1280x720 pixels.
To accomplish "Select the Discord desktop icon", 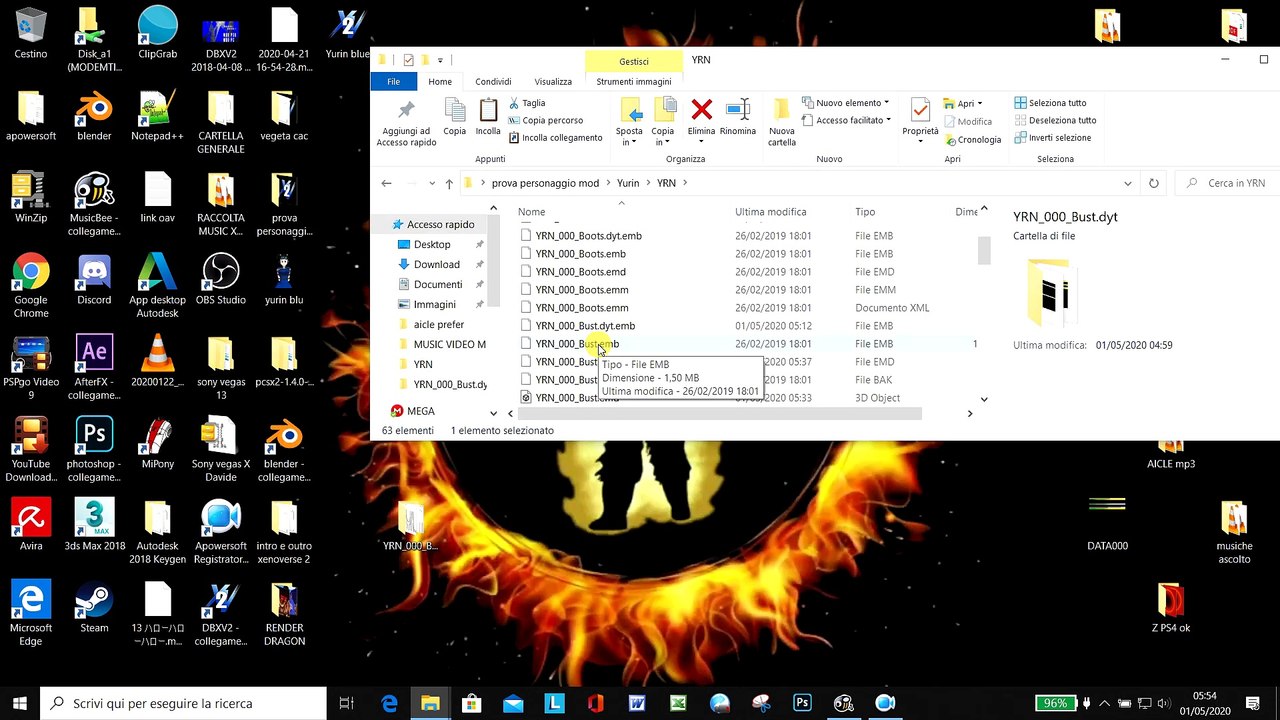I will pos(94,280).
